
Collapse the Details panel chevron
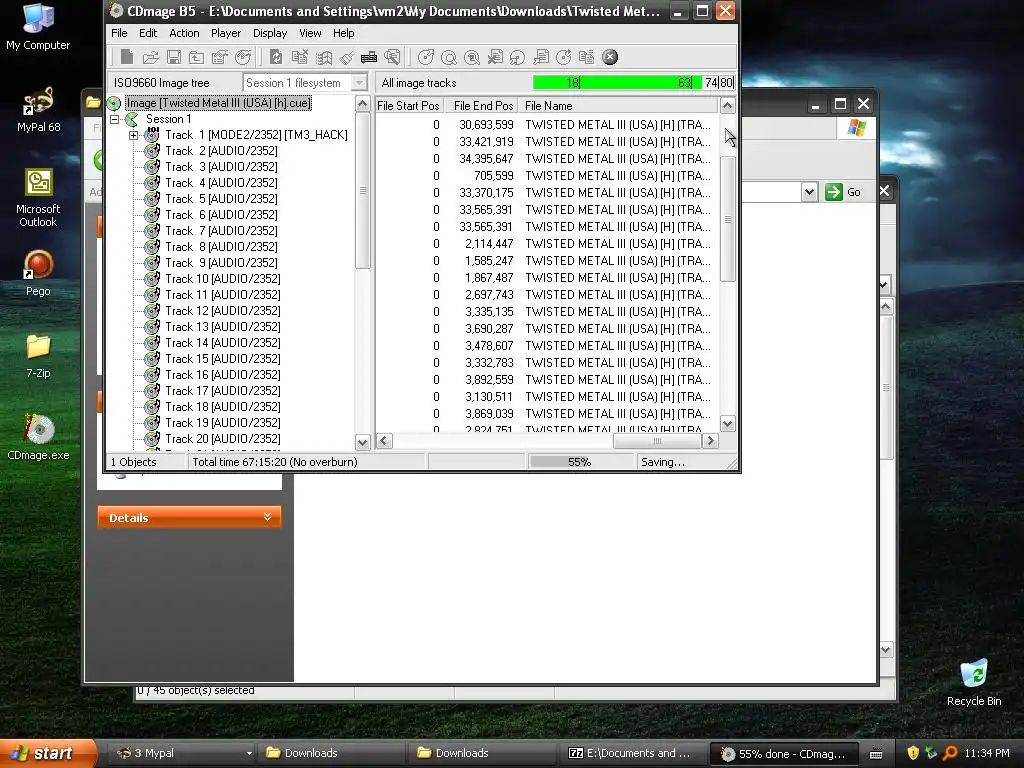[267, 517]
